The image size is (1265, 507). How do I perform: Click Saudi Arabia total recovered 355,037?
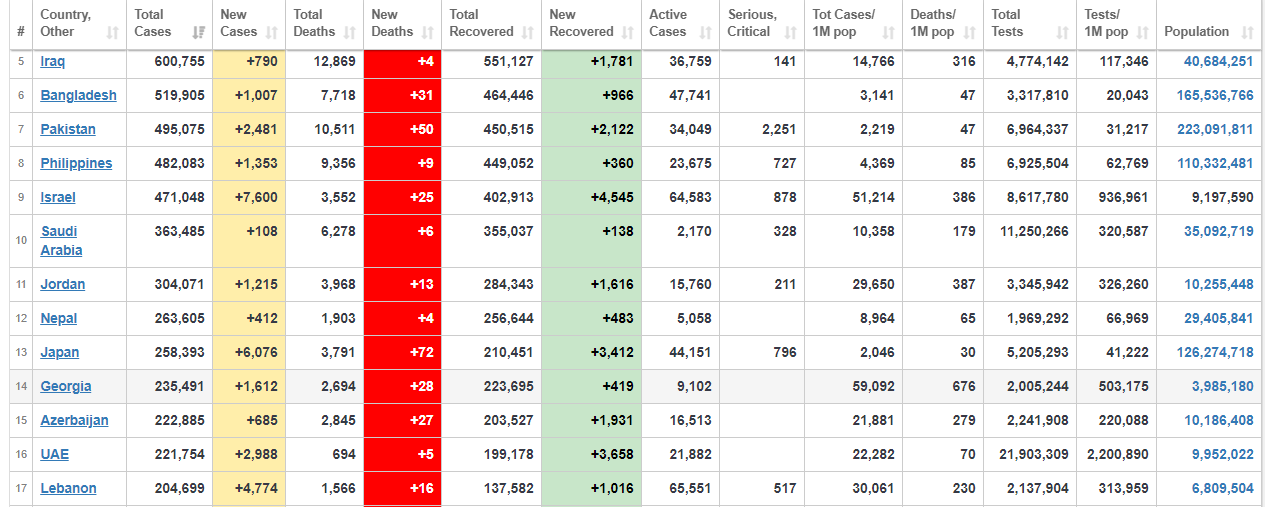[507, 231]
